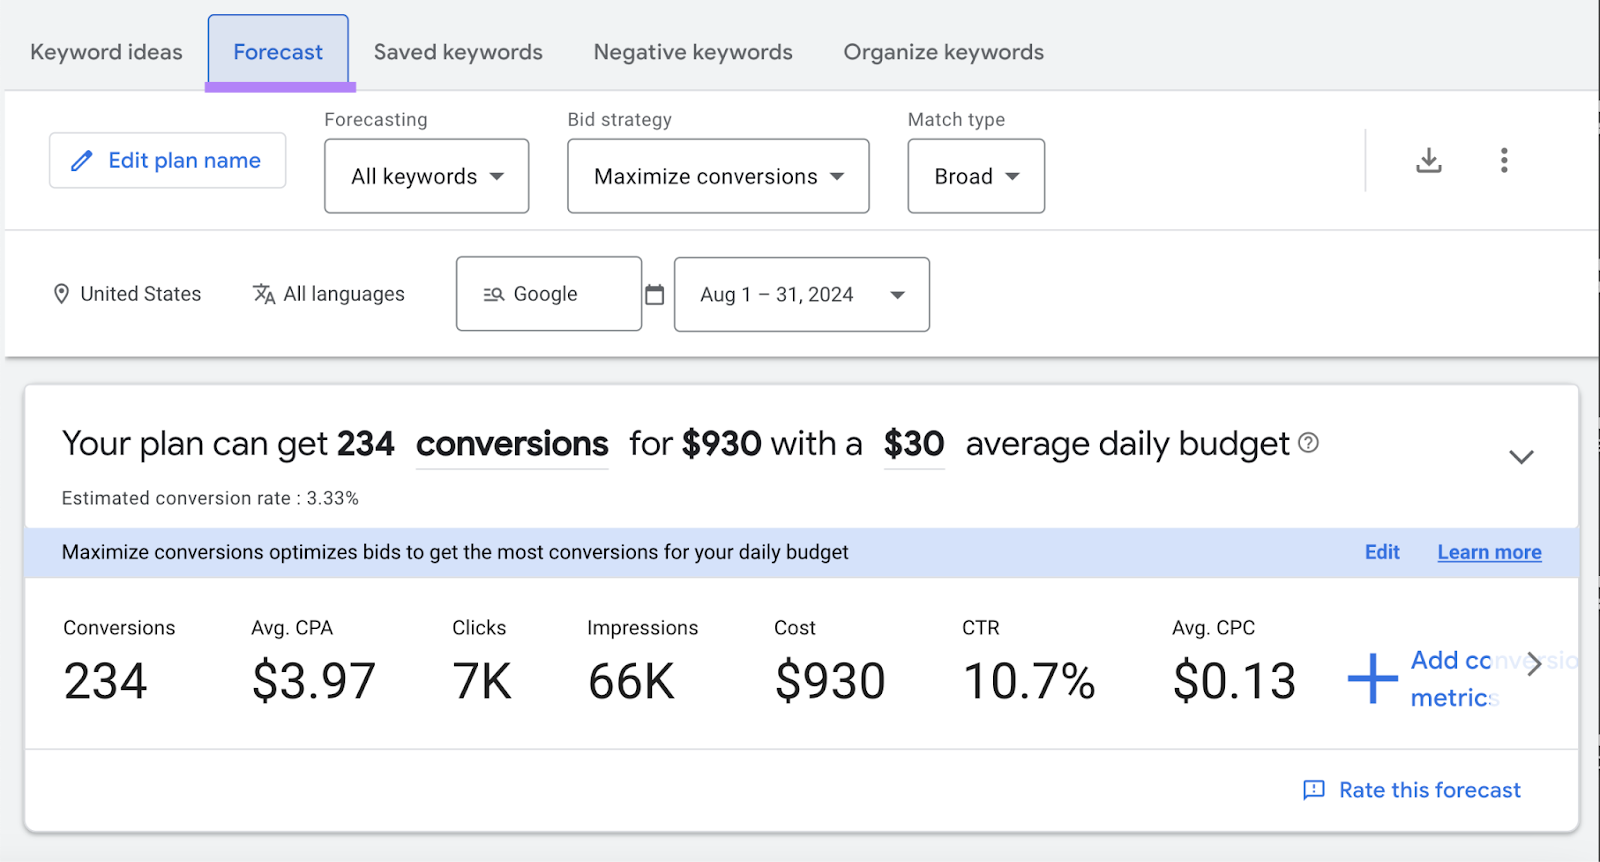Click the Edit plan name button
1600x862 pixels.
(x=167, y=160)
